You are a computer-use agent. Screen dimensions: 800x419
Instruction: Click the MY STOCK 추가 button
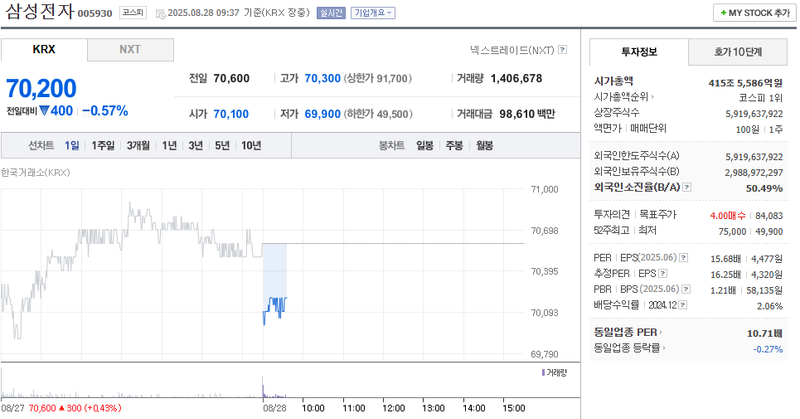755,13
